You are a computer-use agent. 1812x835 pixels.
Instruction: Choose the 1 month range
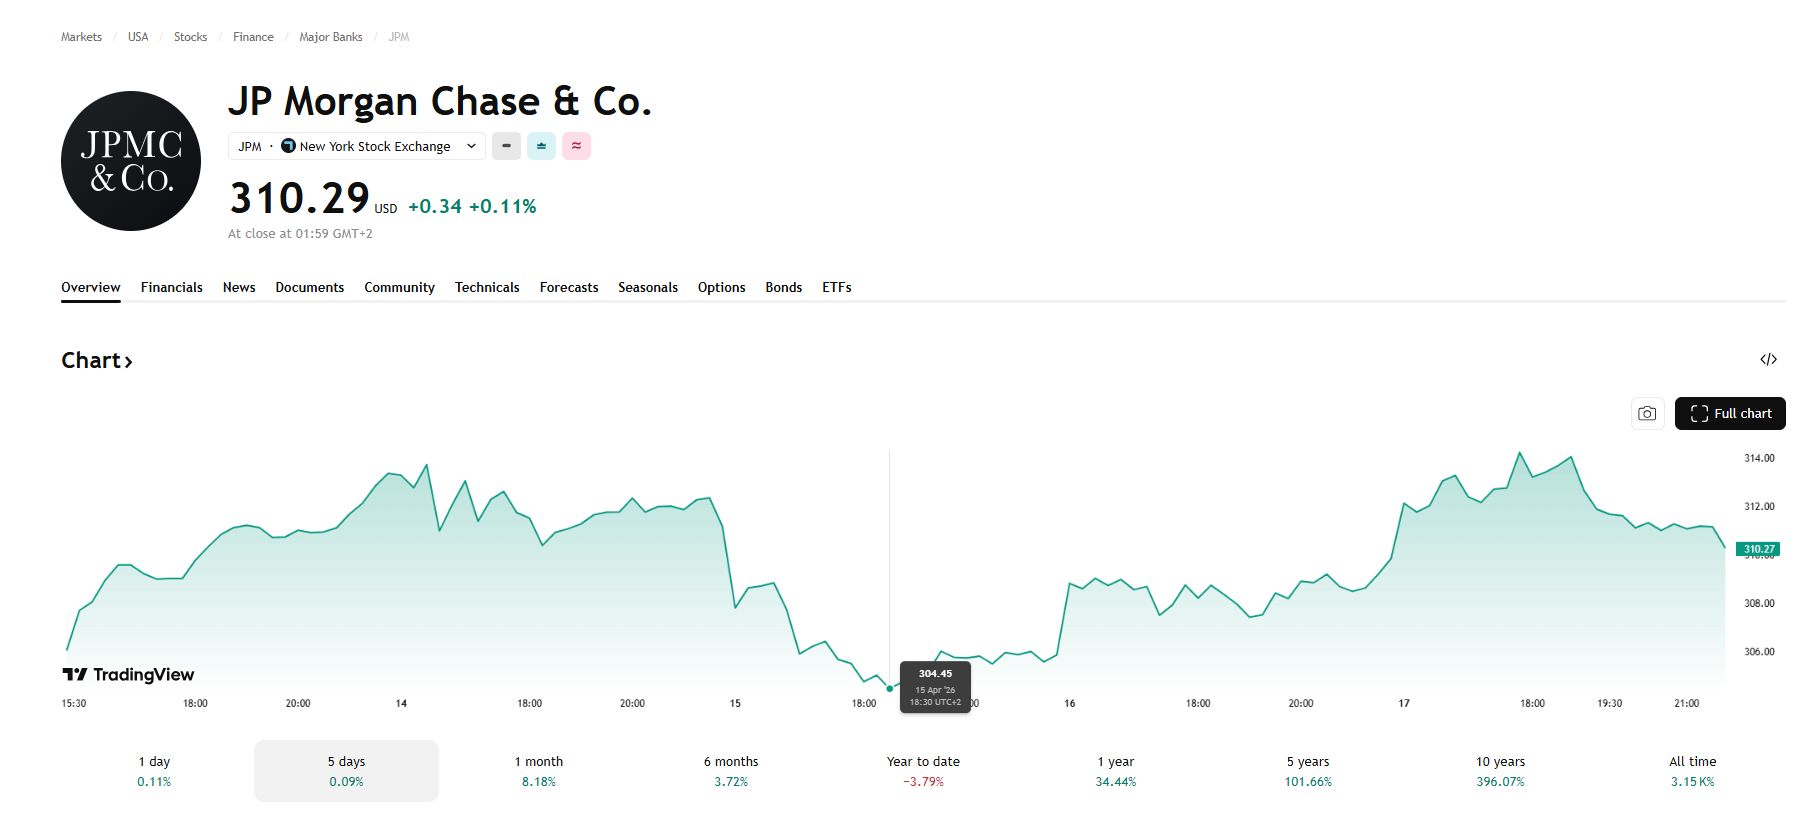pos(539,771)
